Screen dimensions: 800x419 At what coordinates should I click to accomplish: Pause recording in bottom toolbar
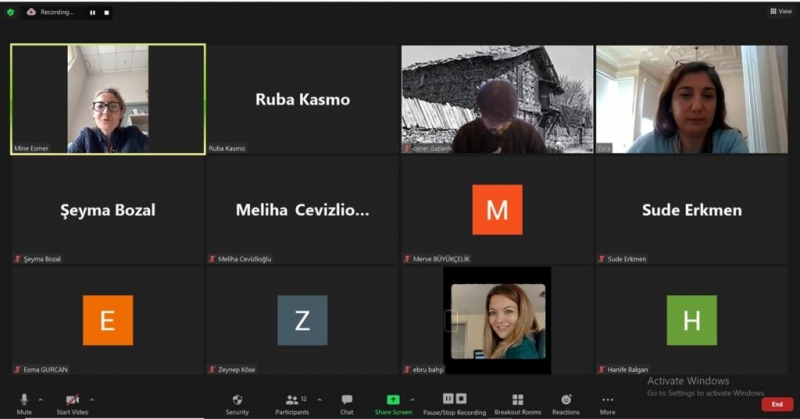click(448, 398)
